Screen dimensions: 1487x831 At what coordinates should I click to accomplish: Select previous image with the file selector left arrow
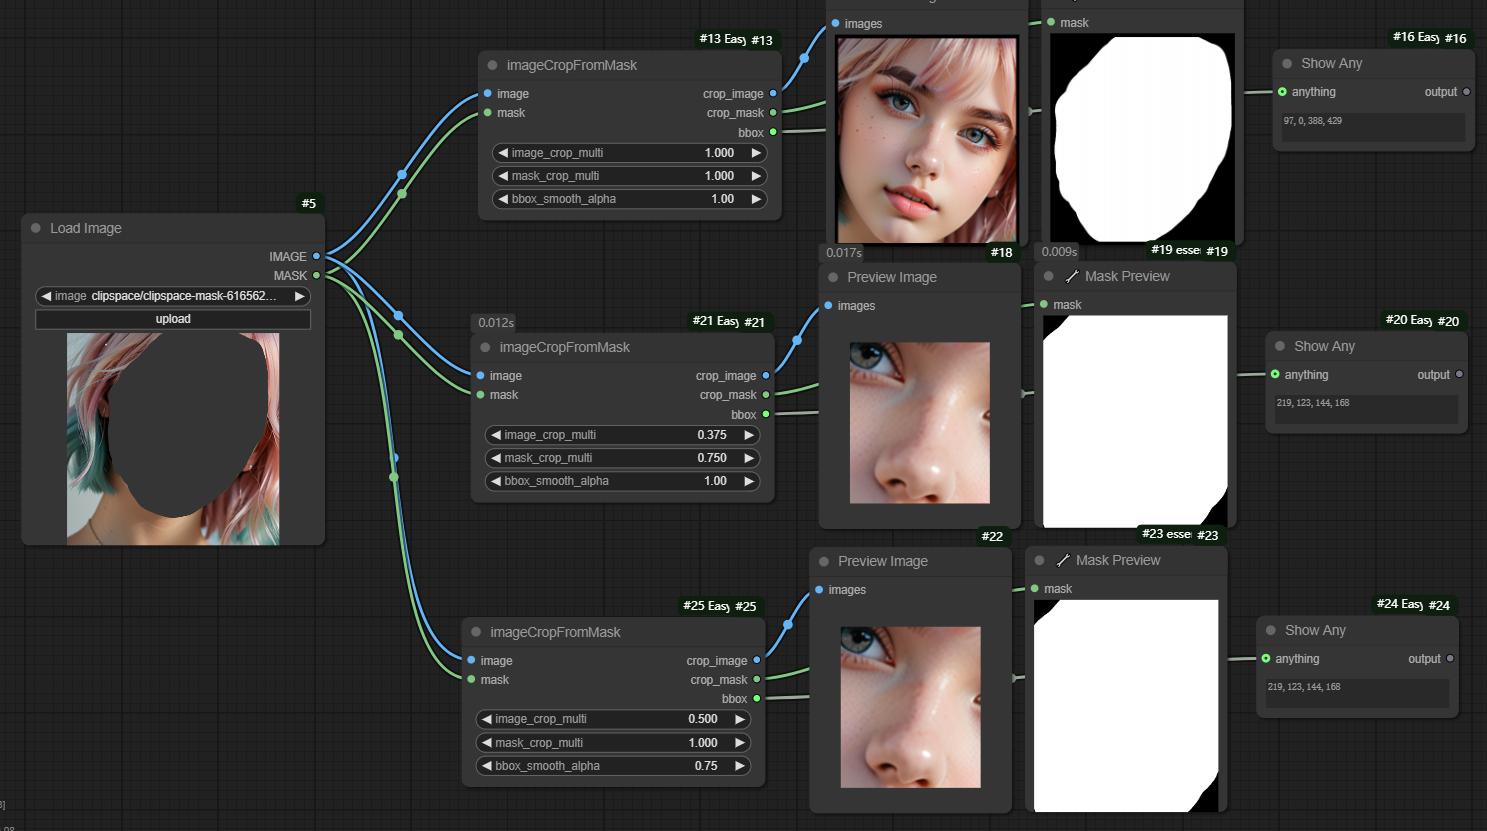pos(46,296)
